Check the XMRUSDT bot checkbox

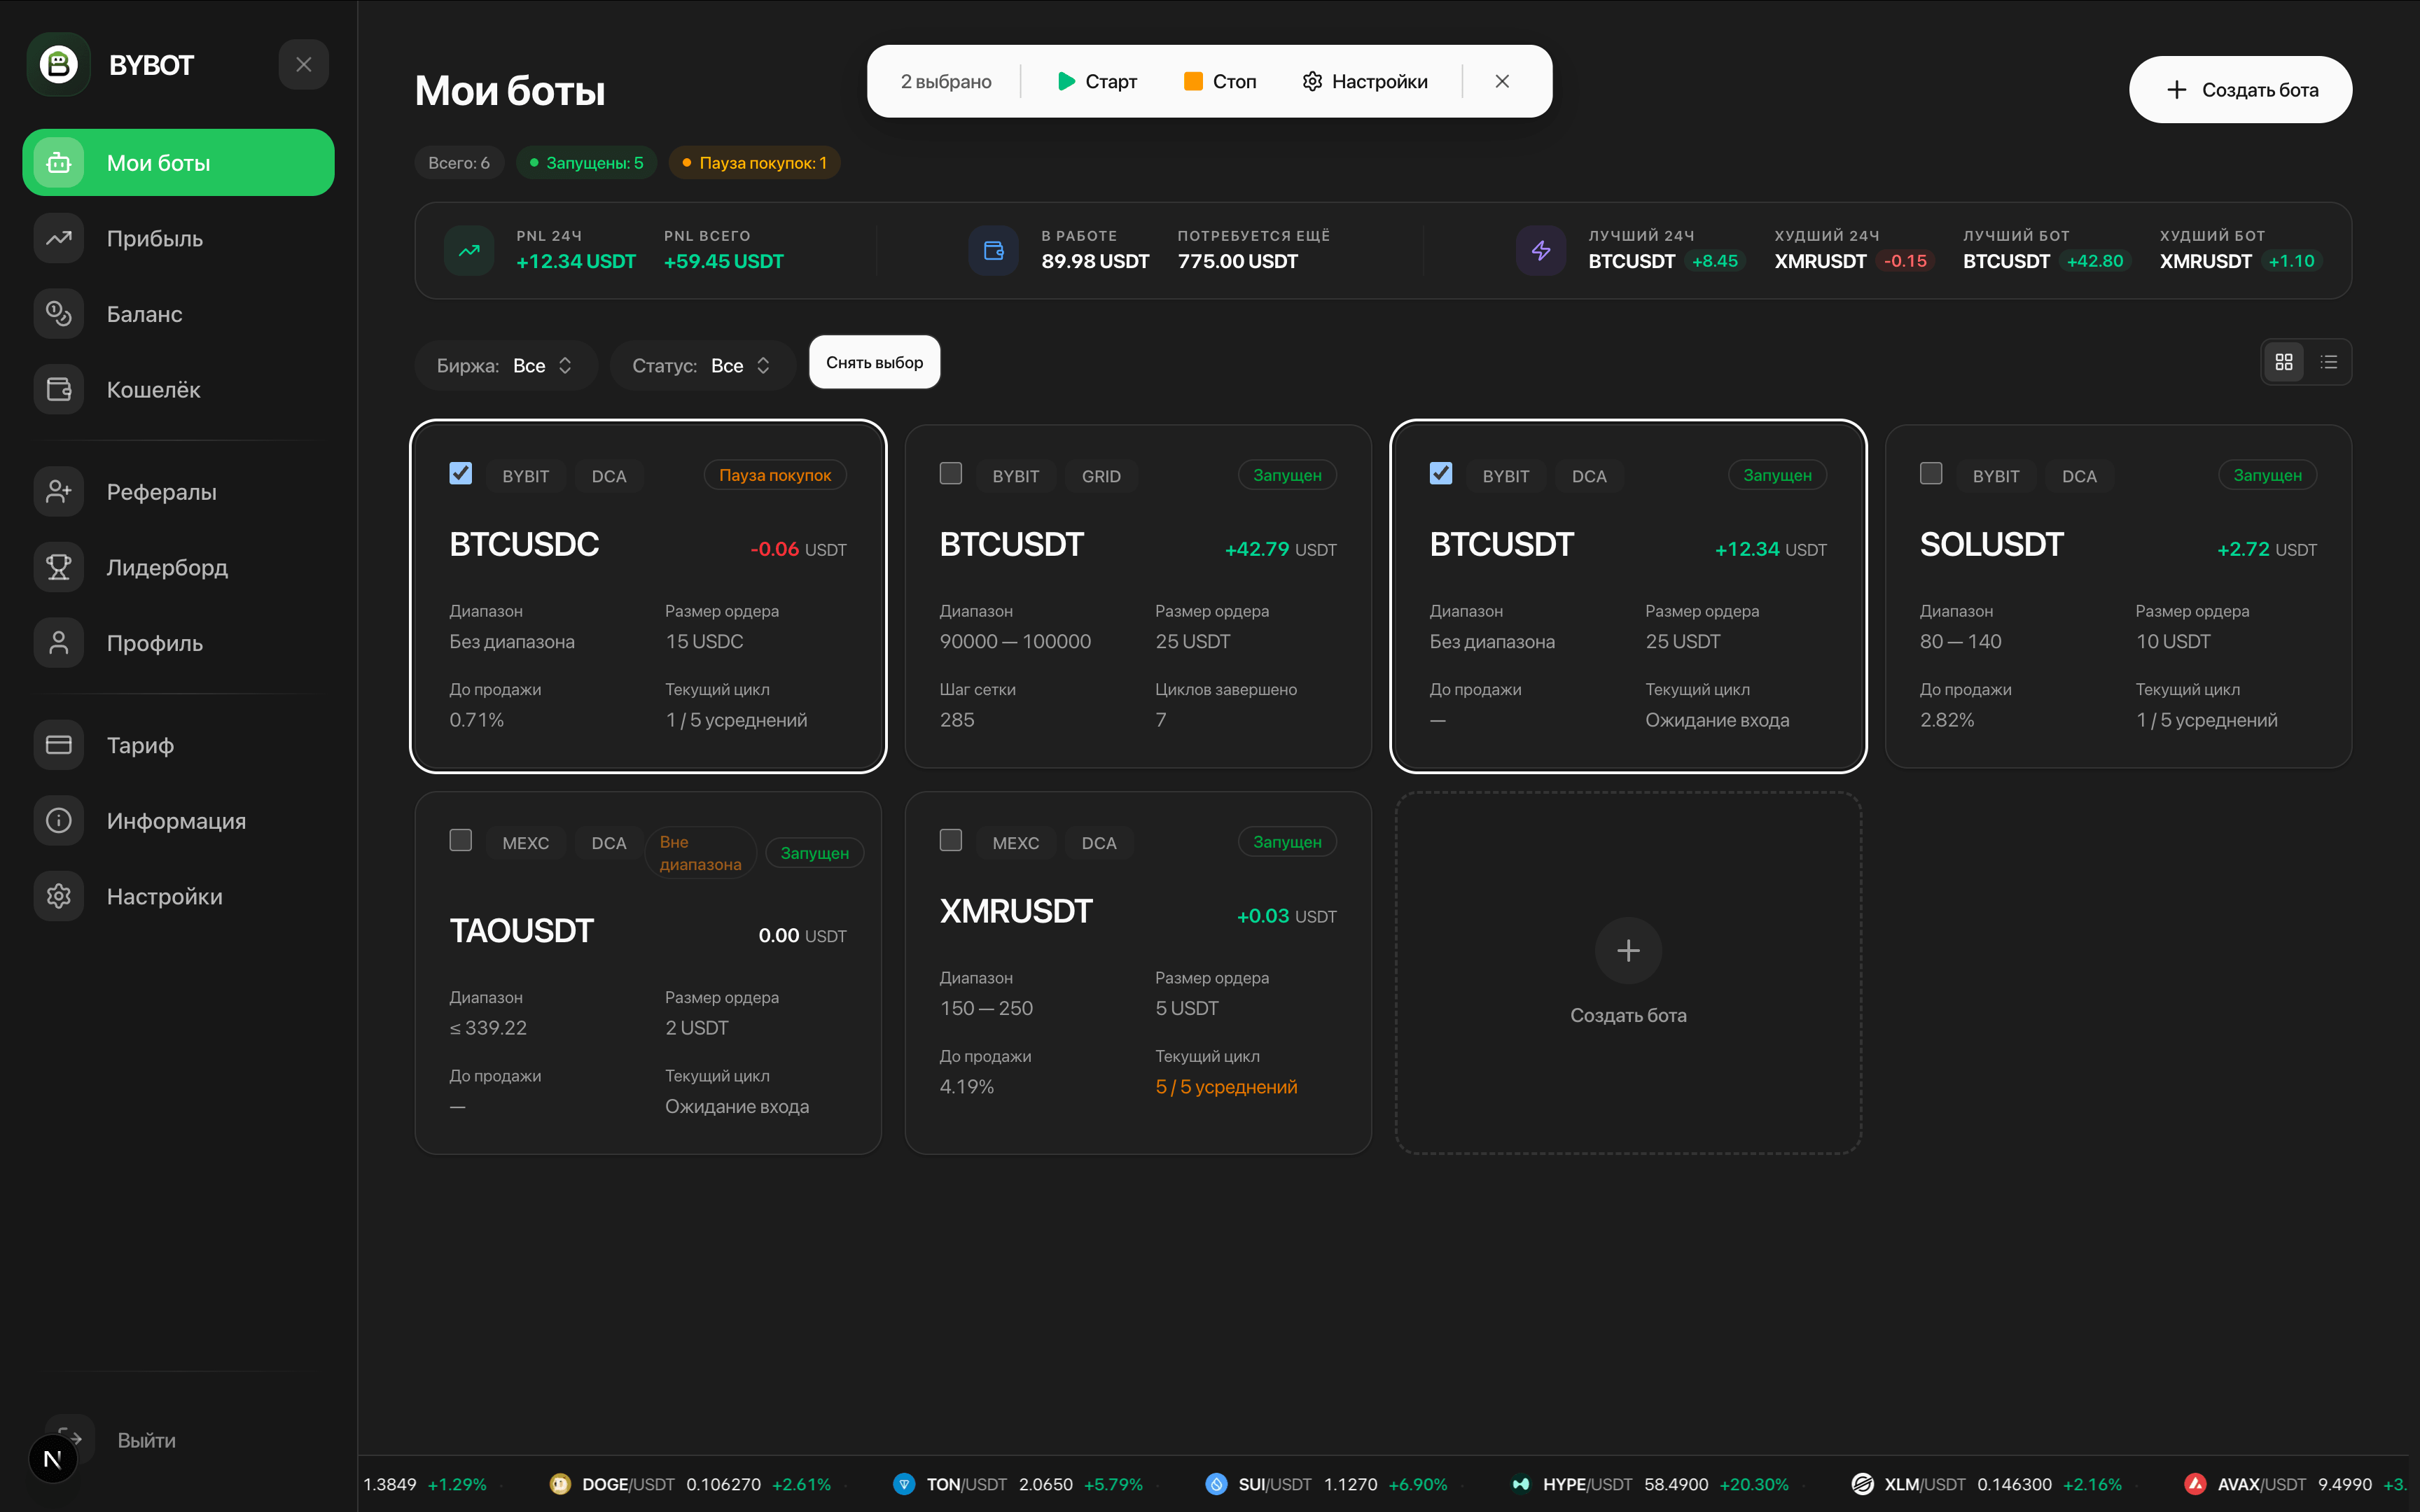click(x=951, y=840)
